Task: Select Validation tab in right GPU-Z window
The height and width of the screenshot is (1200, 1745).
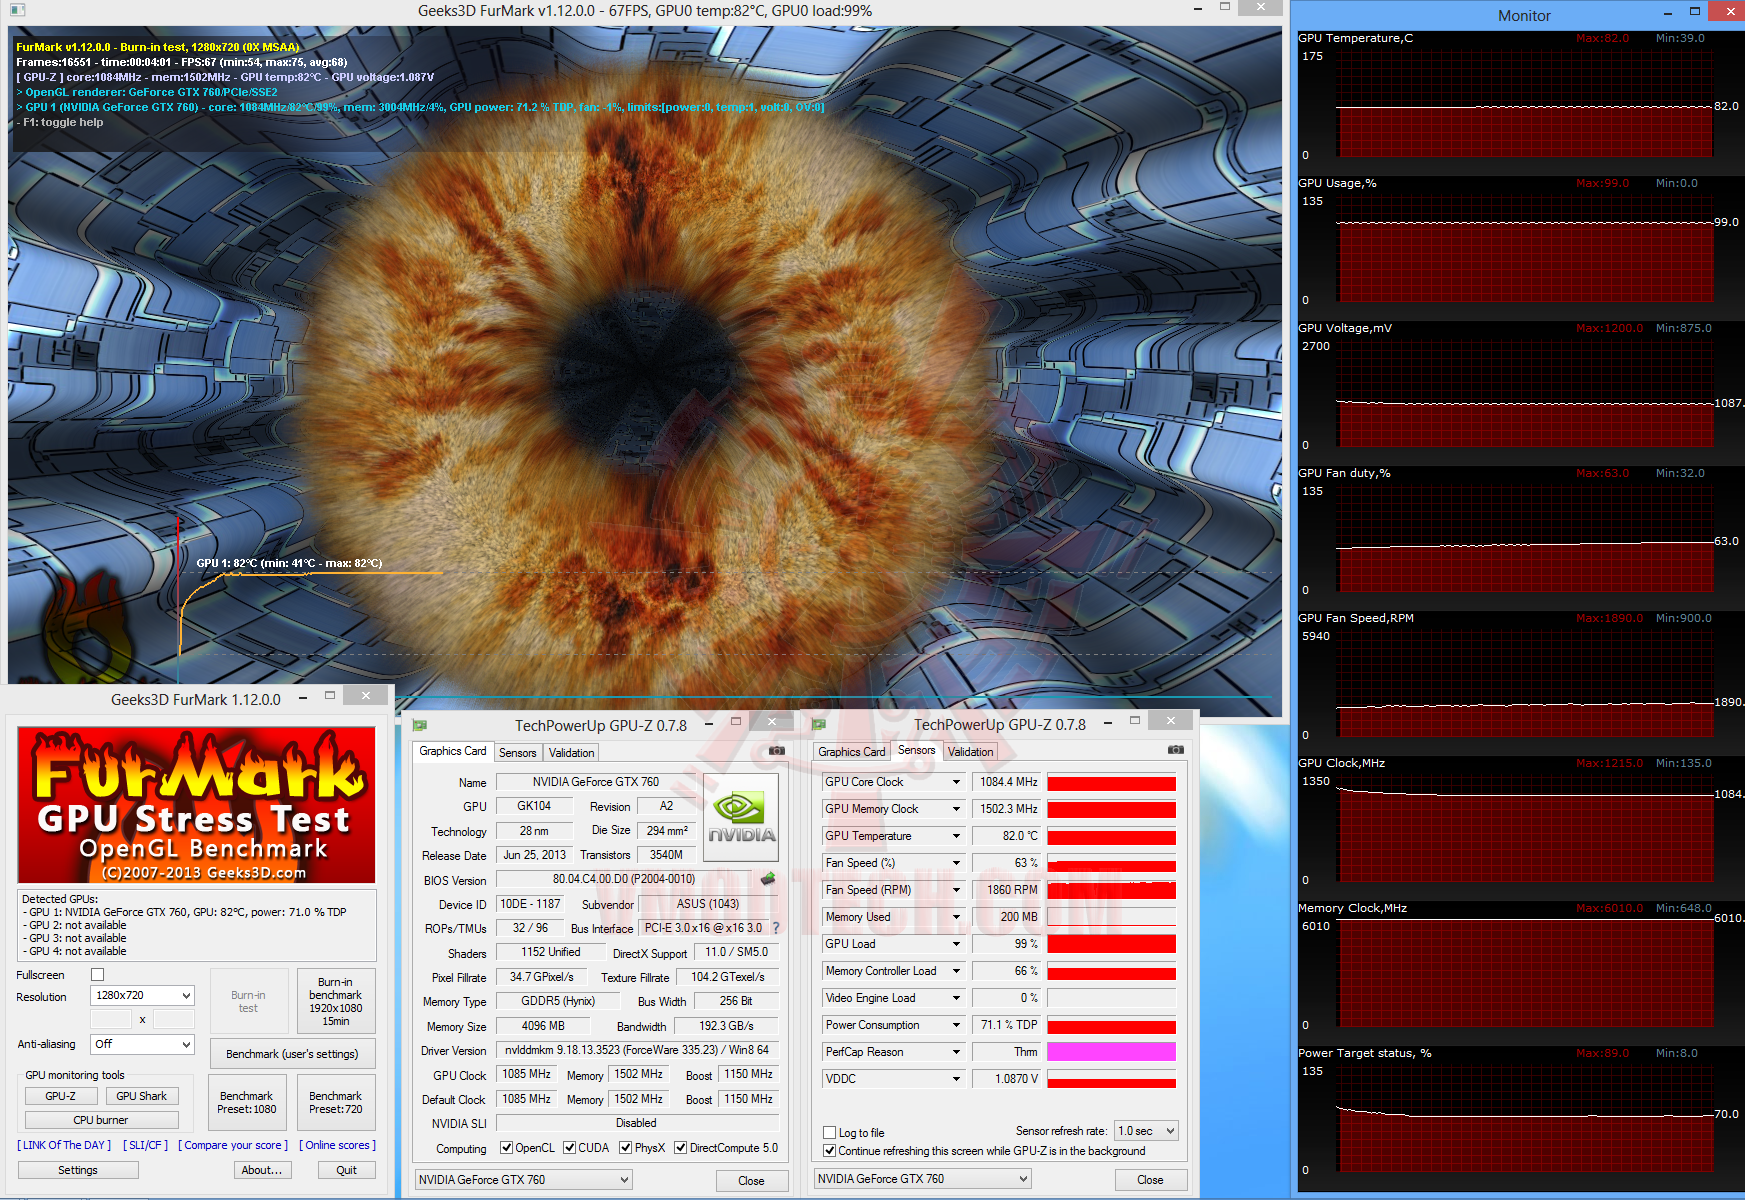Action: (x=971, y=752)
